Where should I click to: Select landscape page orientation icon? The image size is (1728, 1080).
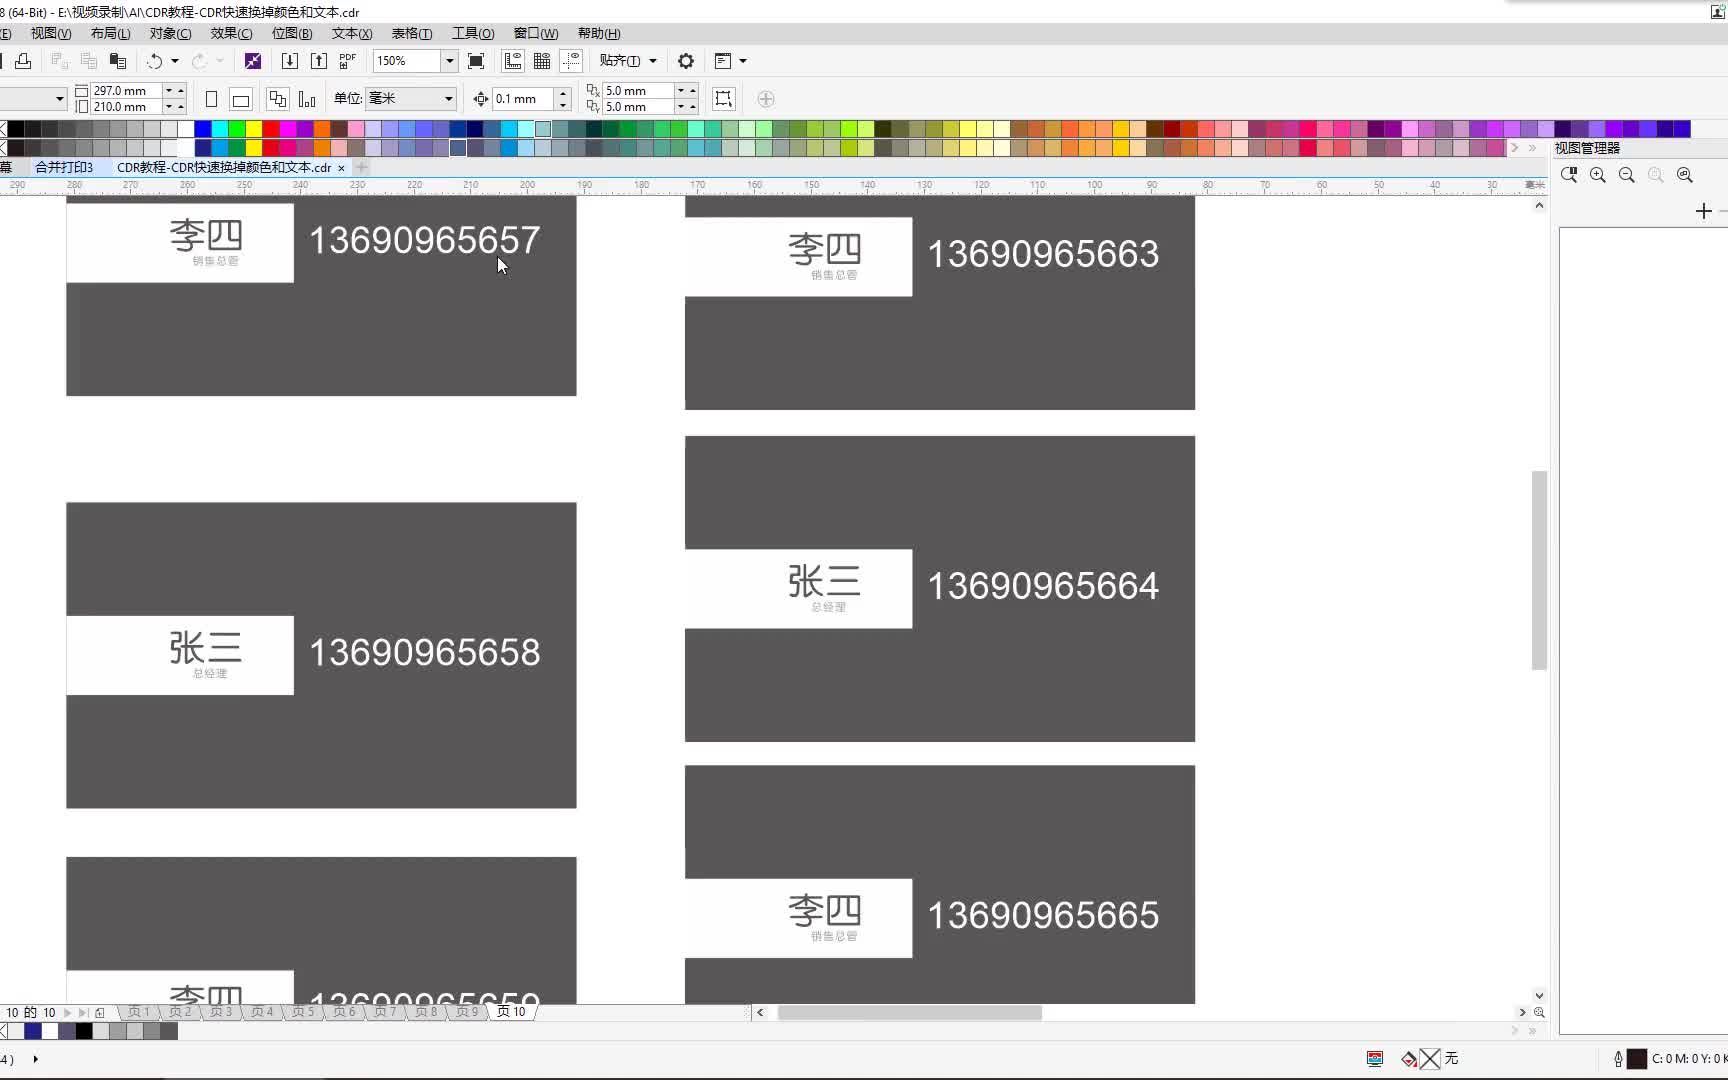241,99
